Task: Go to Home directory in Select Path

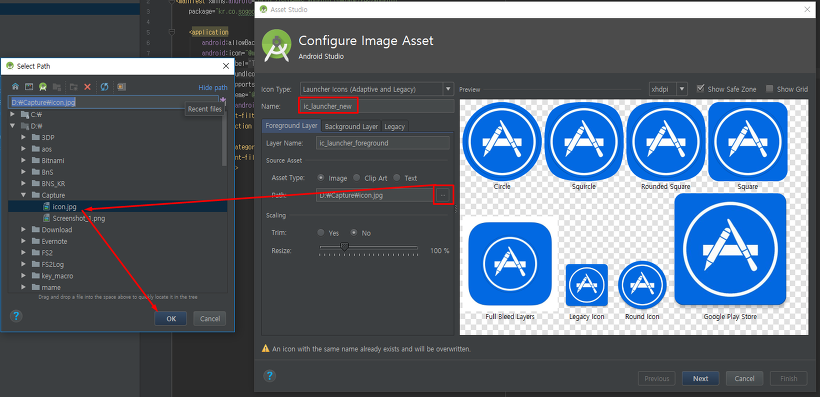Action: pos(15,87)
